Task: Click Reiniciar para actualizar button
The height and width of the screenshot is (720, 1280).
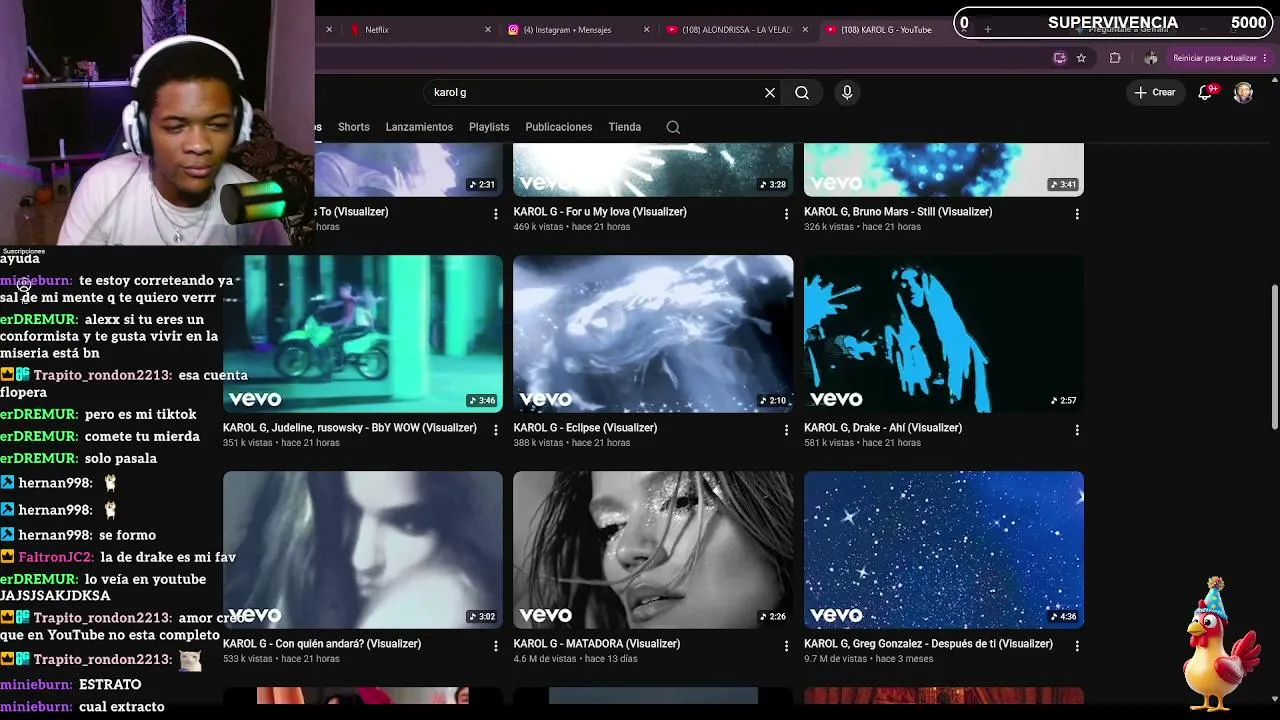Action: click(1220, 58)
